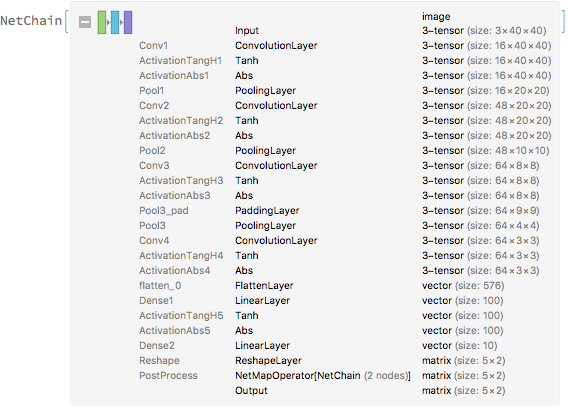Click the Output matrix port row
This screenshot has width=568, height=408.
370,391
